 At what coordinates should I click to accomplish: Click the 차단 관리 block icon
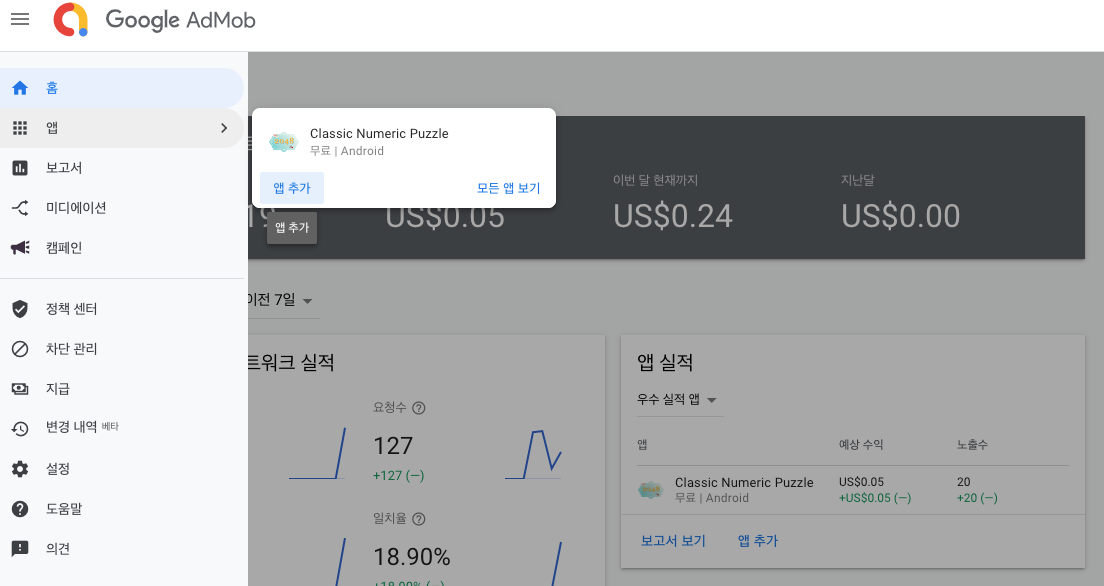pos(20,349)
